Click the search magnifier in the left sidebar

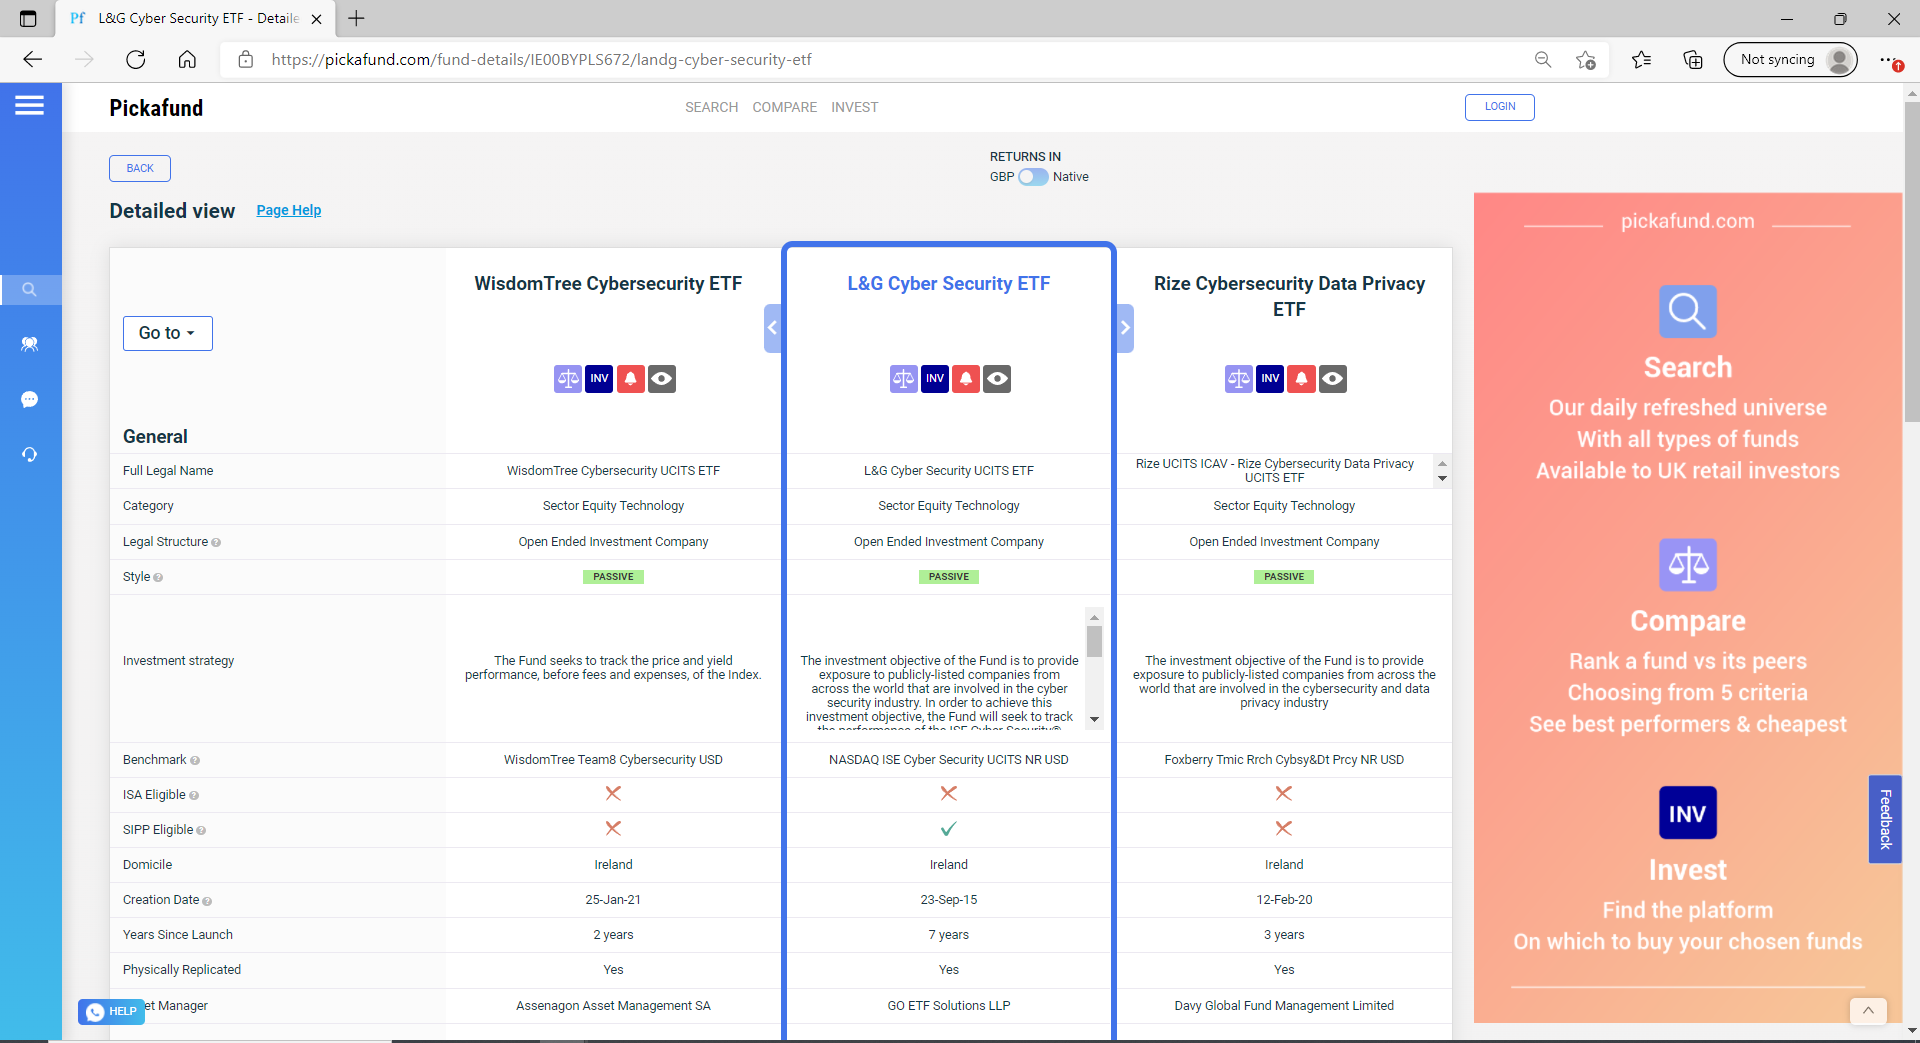tap(29, 289)
